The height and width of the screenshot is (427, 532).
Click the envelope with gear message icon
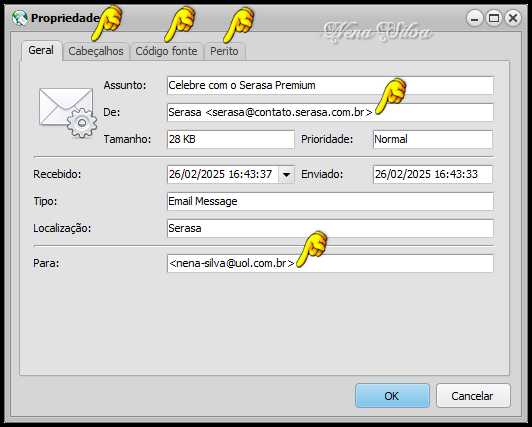(68, 112)
